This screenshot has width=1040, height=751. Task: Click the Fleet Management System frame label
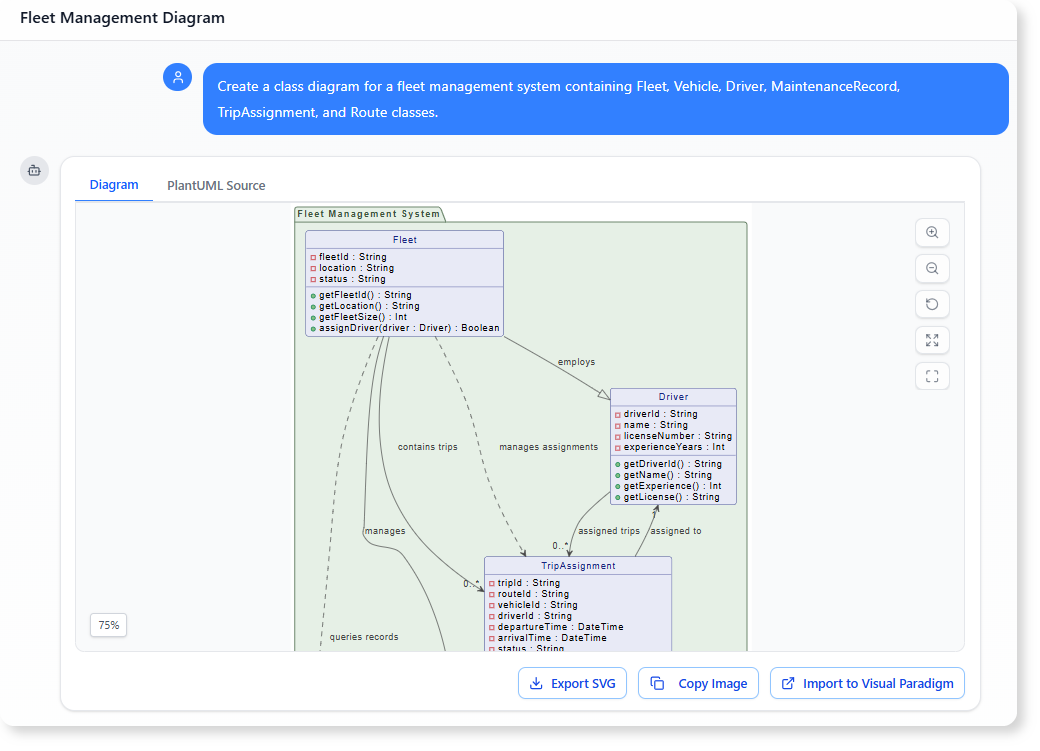point(368,213)
